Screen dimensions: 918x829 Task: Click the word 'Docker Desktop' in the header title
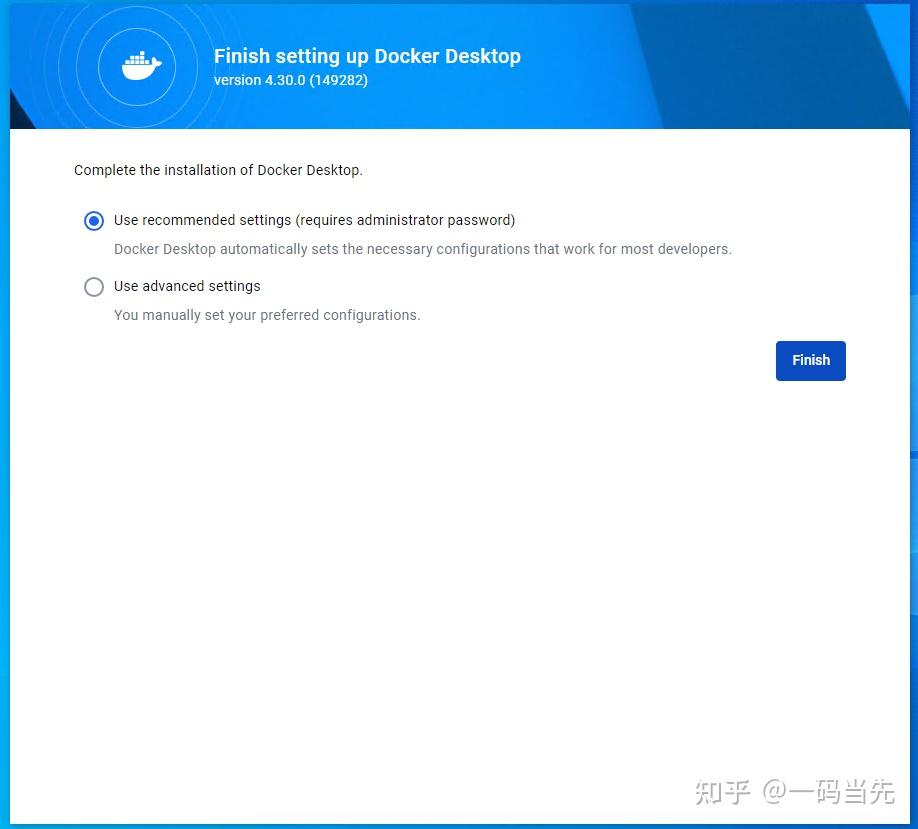click(447, 56)
